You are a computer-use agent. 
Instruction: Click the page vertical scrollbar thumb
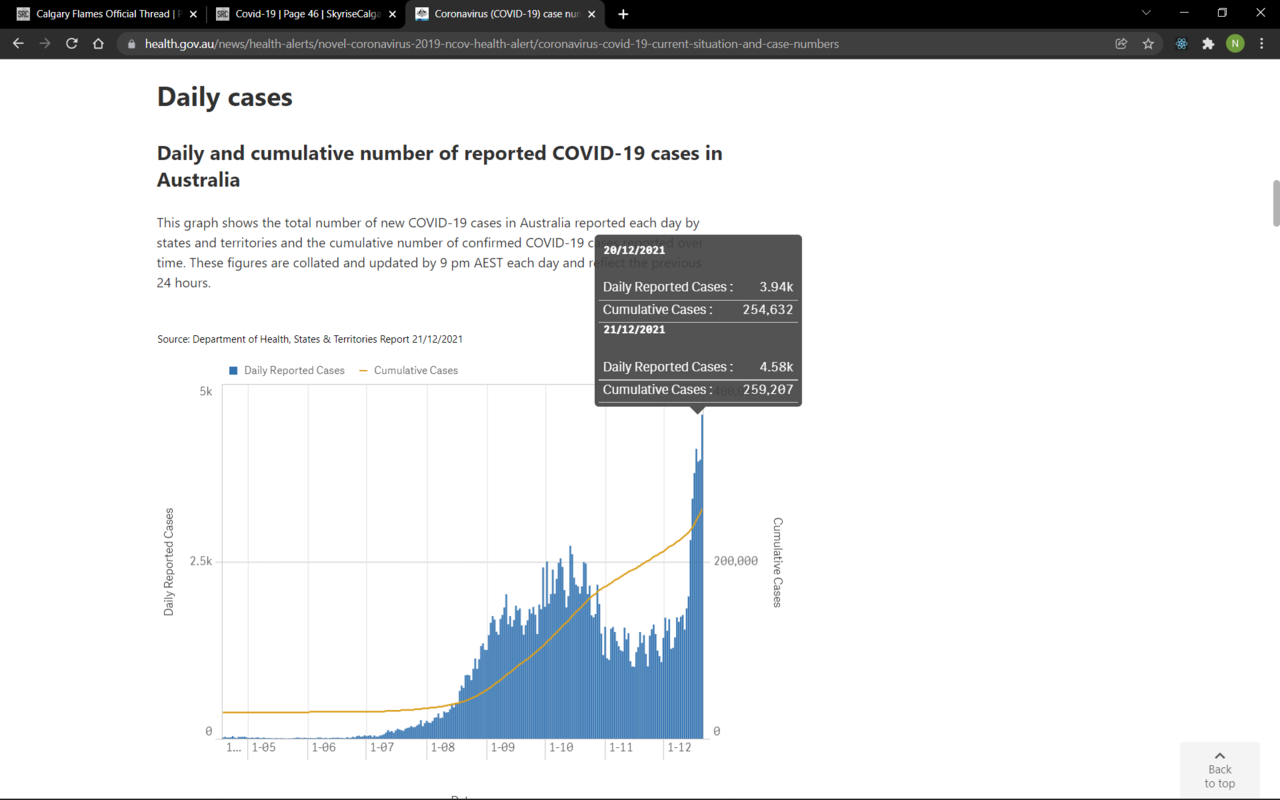(x=1275, y=204)
